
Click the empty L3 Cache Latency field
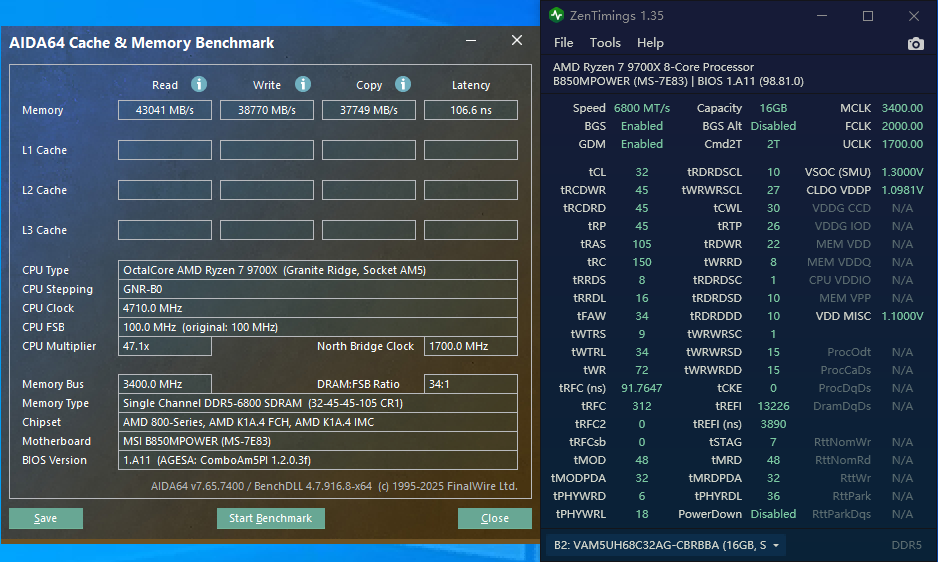471,230
